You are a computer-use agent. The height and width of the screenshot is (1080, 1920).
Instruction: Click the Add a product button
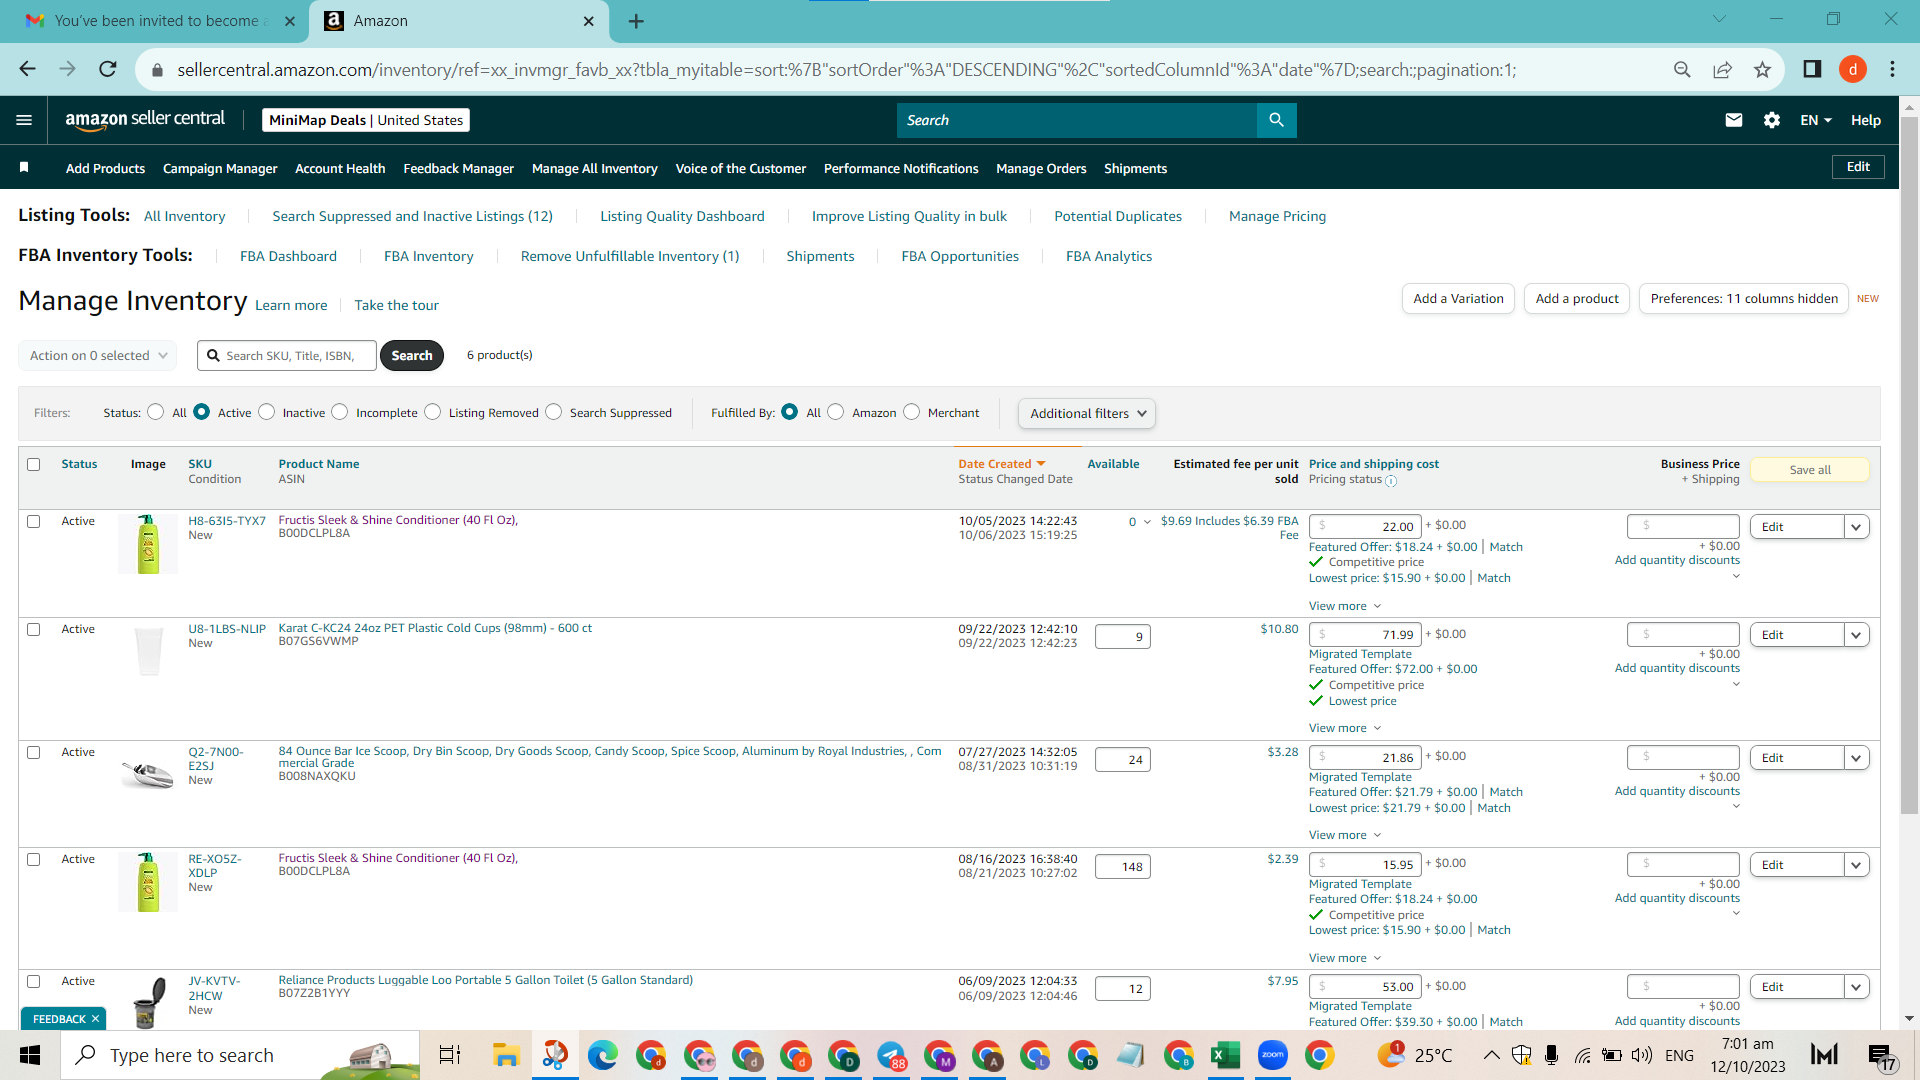point(1577,298)
